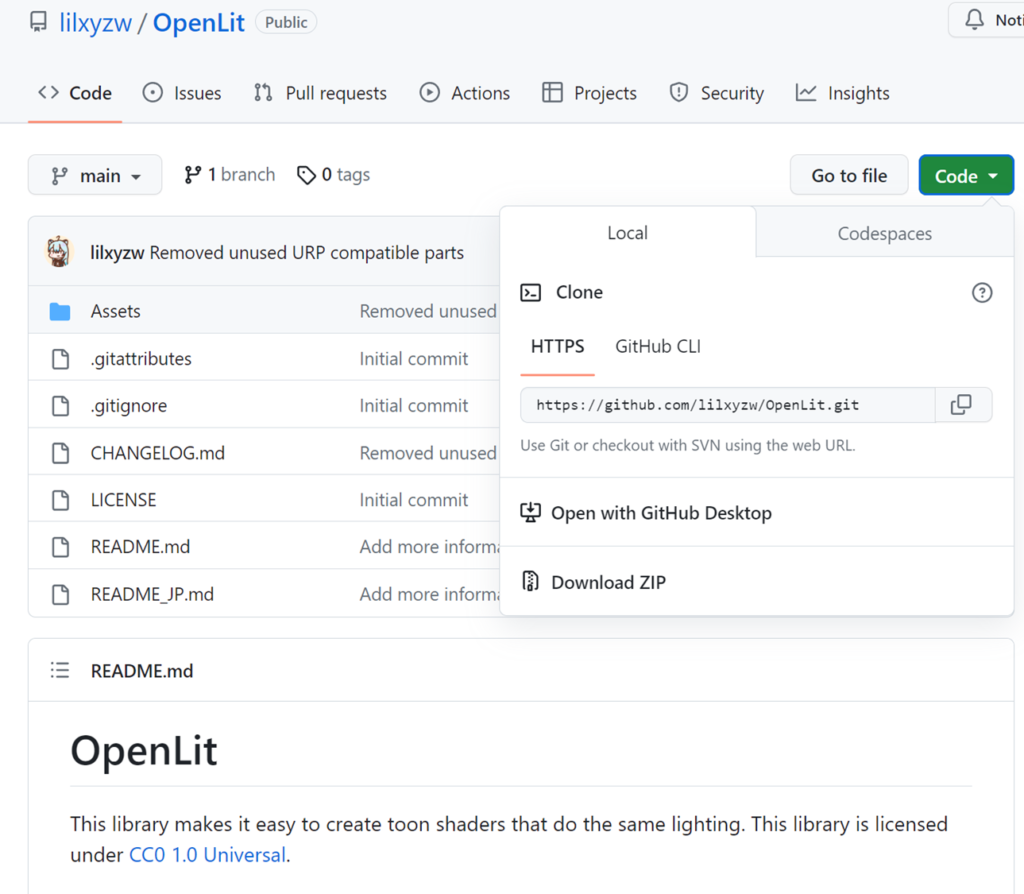The image size is (1024, 894).
Task: Click the clone URL text field
Action: click(x=727, y=405)
